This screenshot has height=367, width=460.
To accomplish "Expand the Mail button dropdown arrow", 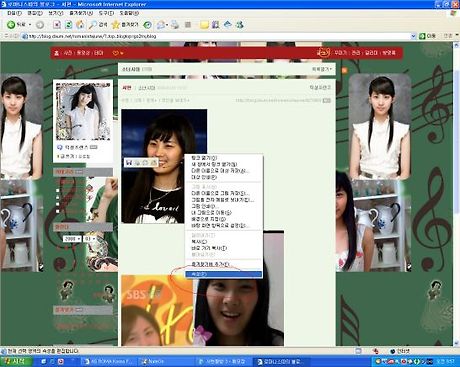I will click(x=167, y=25).
